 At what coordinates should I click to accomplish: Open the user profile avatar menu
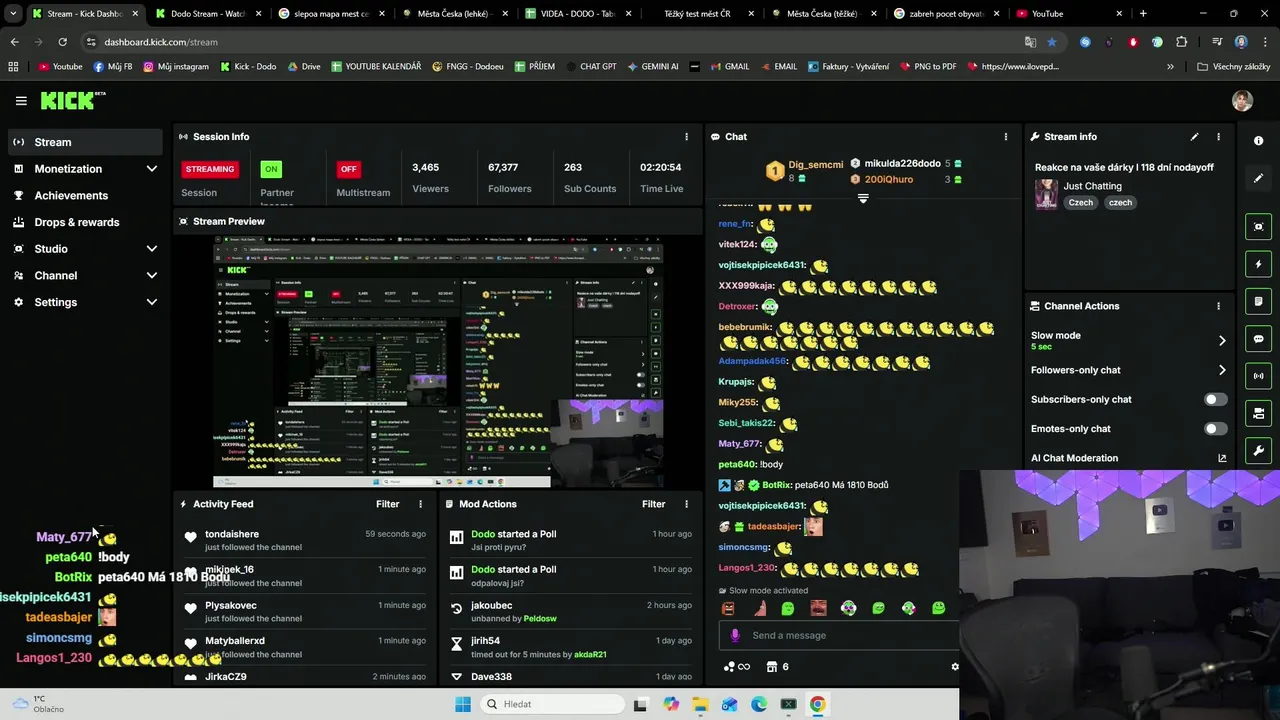pos(1242,101)
